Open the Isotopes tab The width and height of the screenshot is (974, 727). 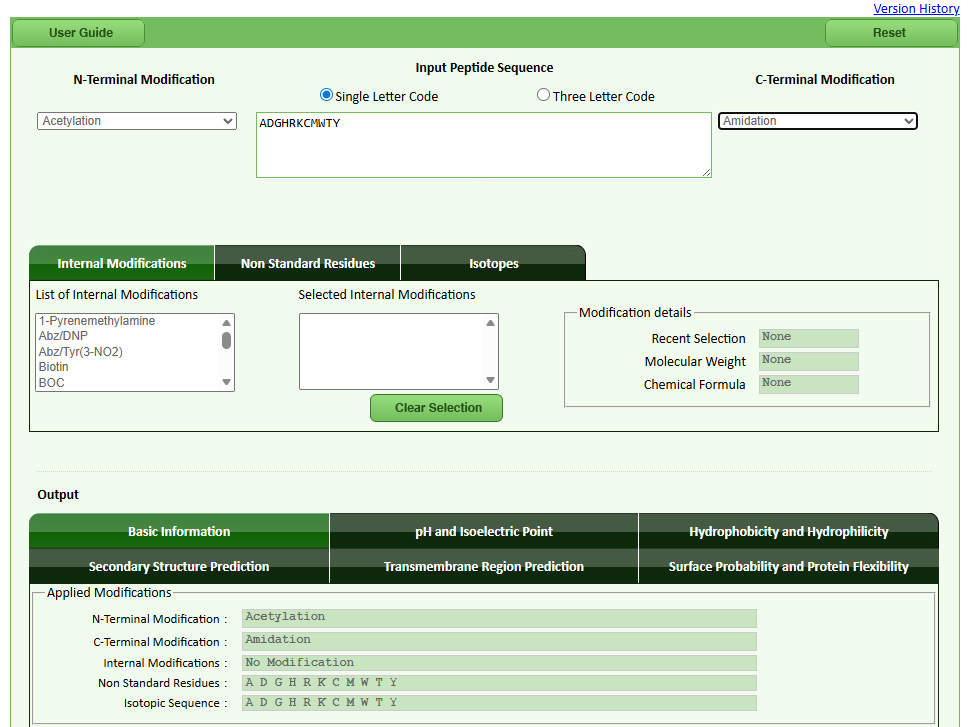click(493, 264)
